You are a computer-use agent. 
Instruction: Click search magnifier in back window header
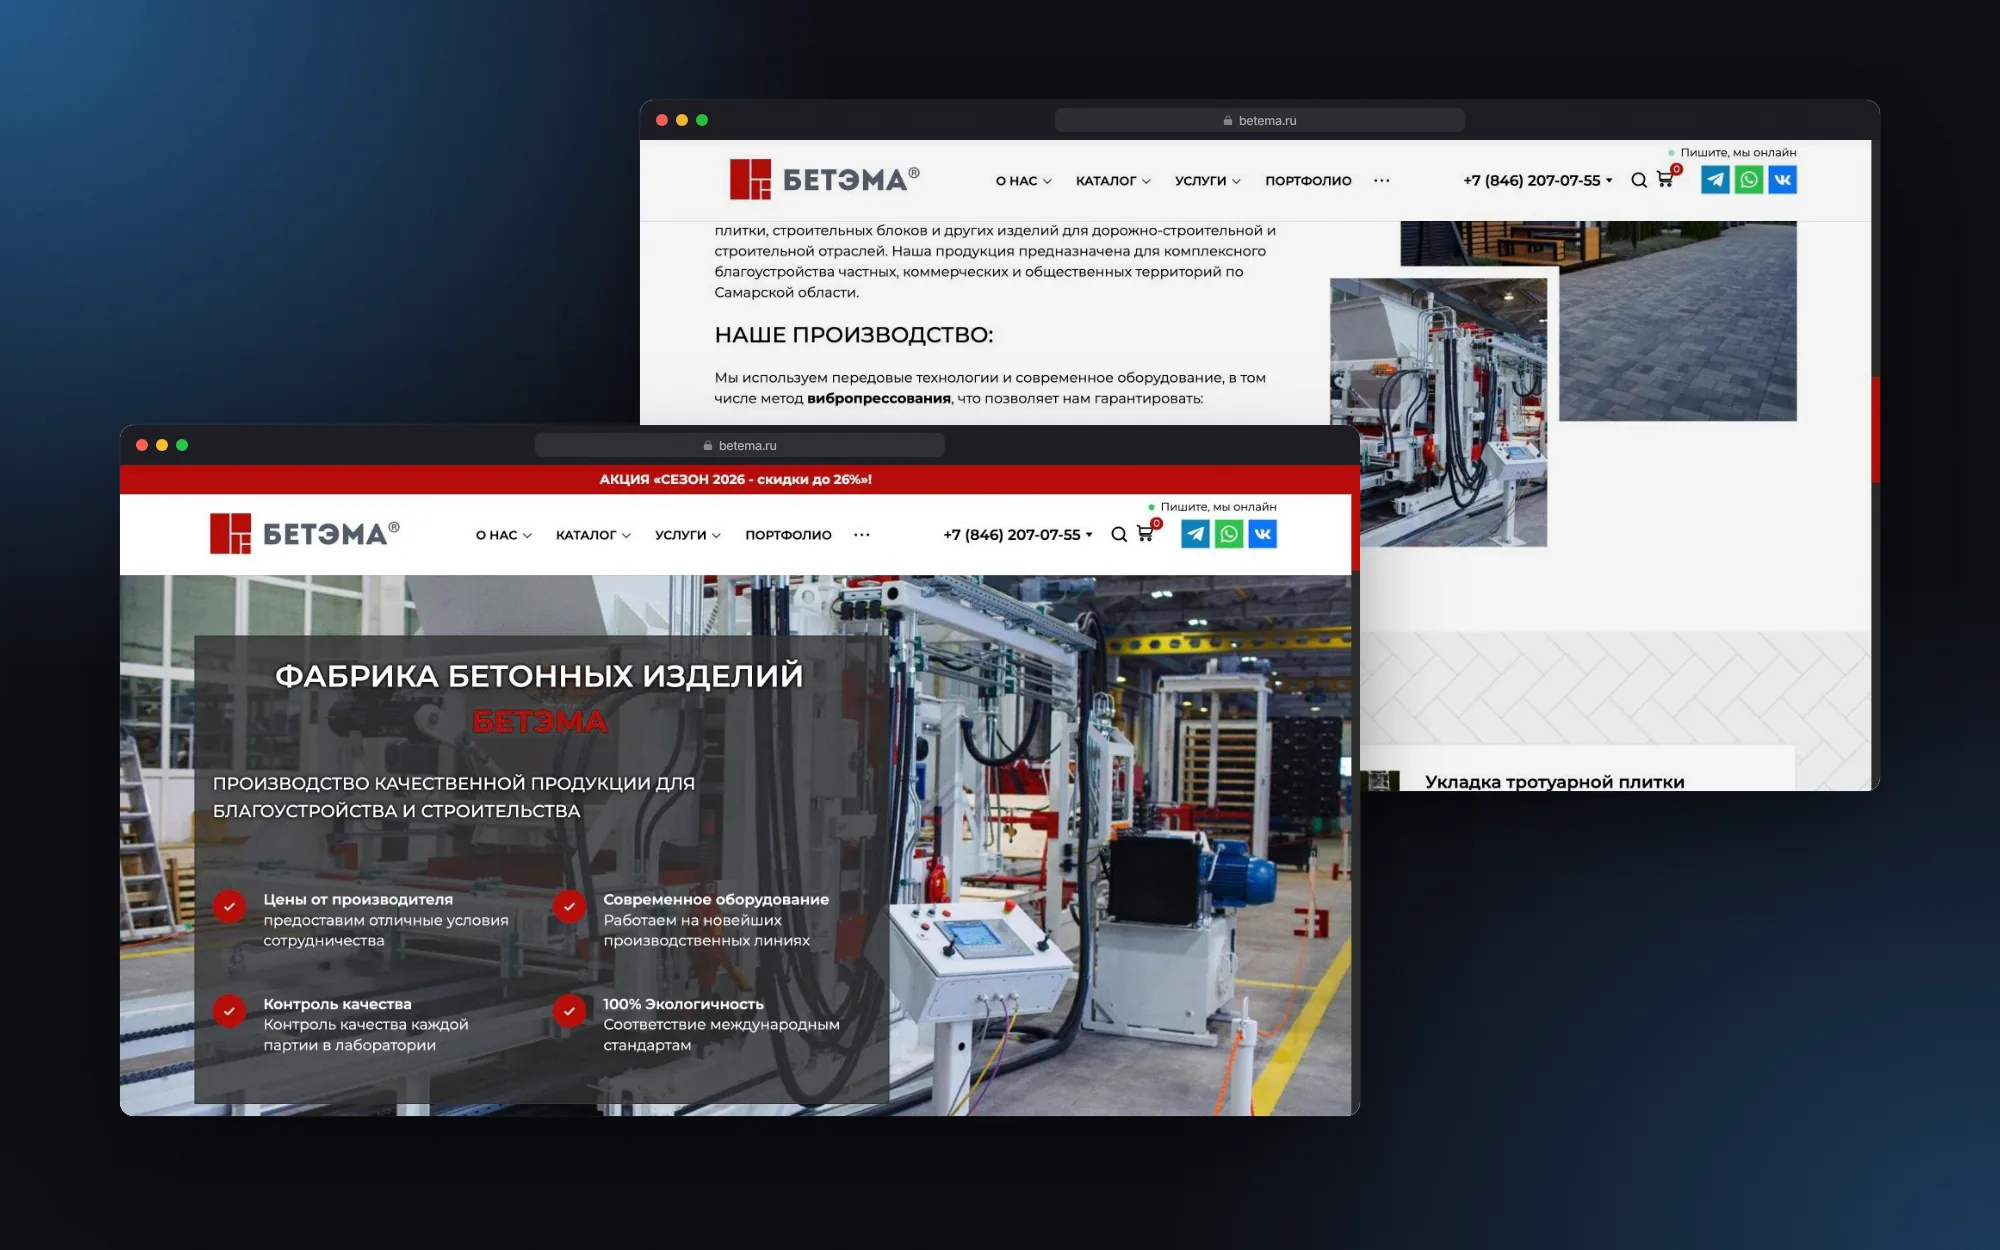[x=1639, y=181]
